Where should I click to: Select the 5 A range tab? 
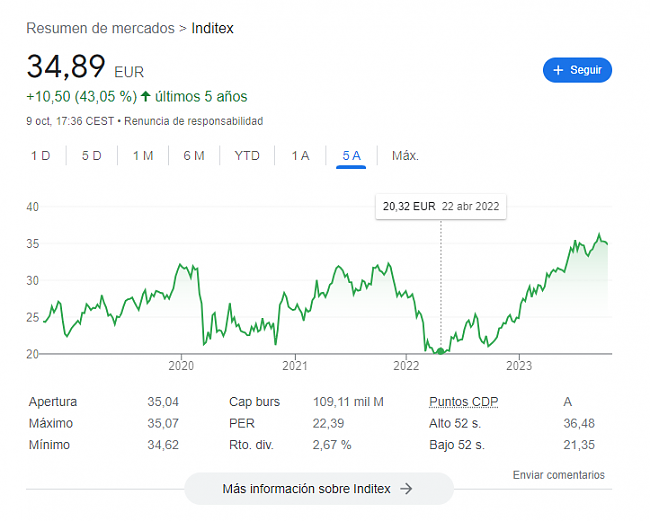coord(351,156)
